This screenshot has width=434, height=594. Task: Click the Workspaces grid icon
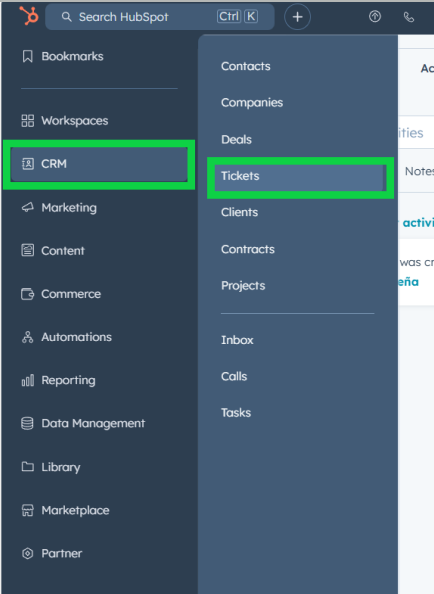(x=27, y=121)
